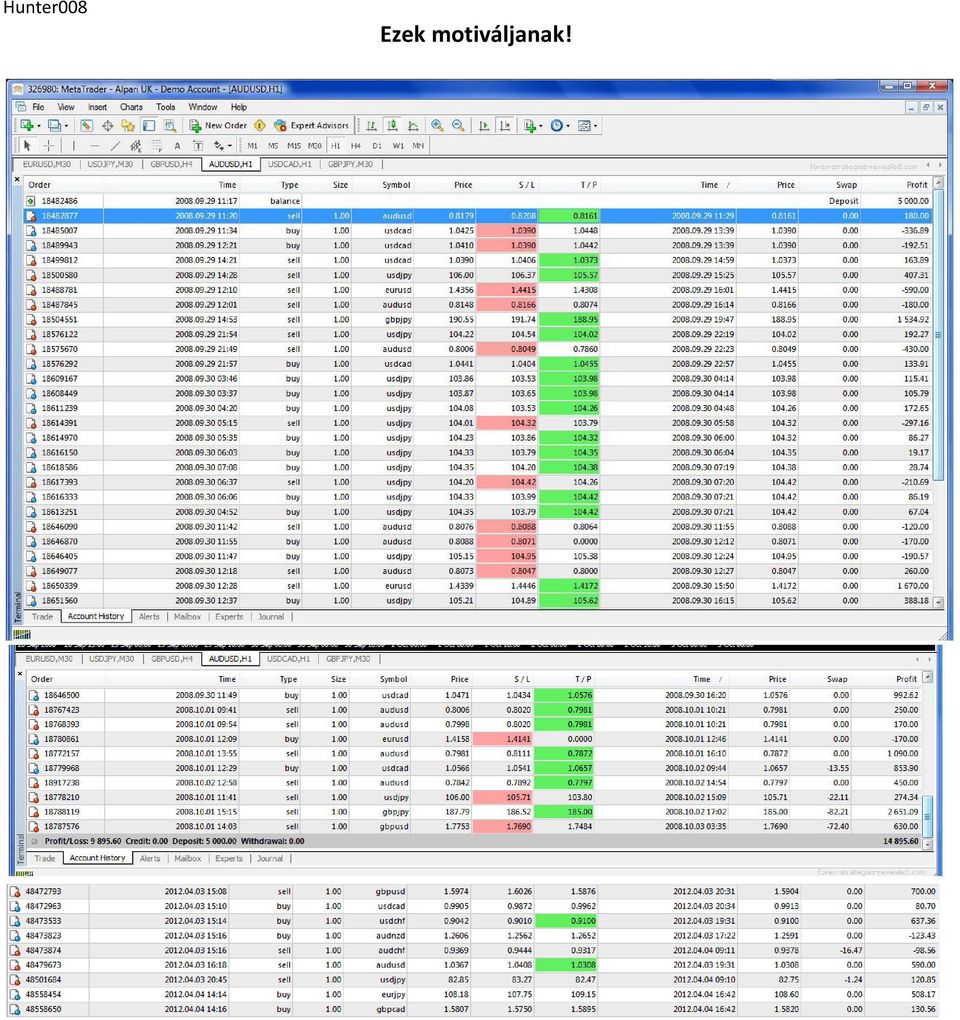Switch timeframe to M1
Image resolution: width=960 pixels, height=1020 pixels.
[252, 146]
